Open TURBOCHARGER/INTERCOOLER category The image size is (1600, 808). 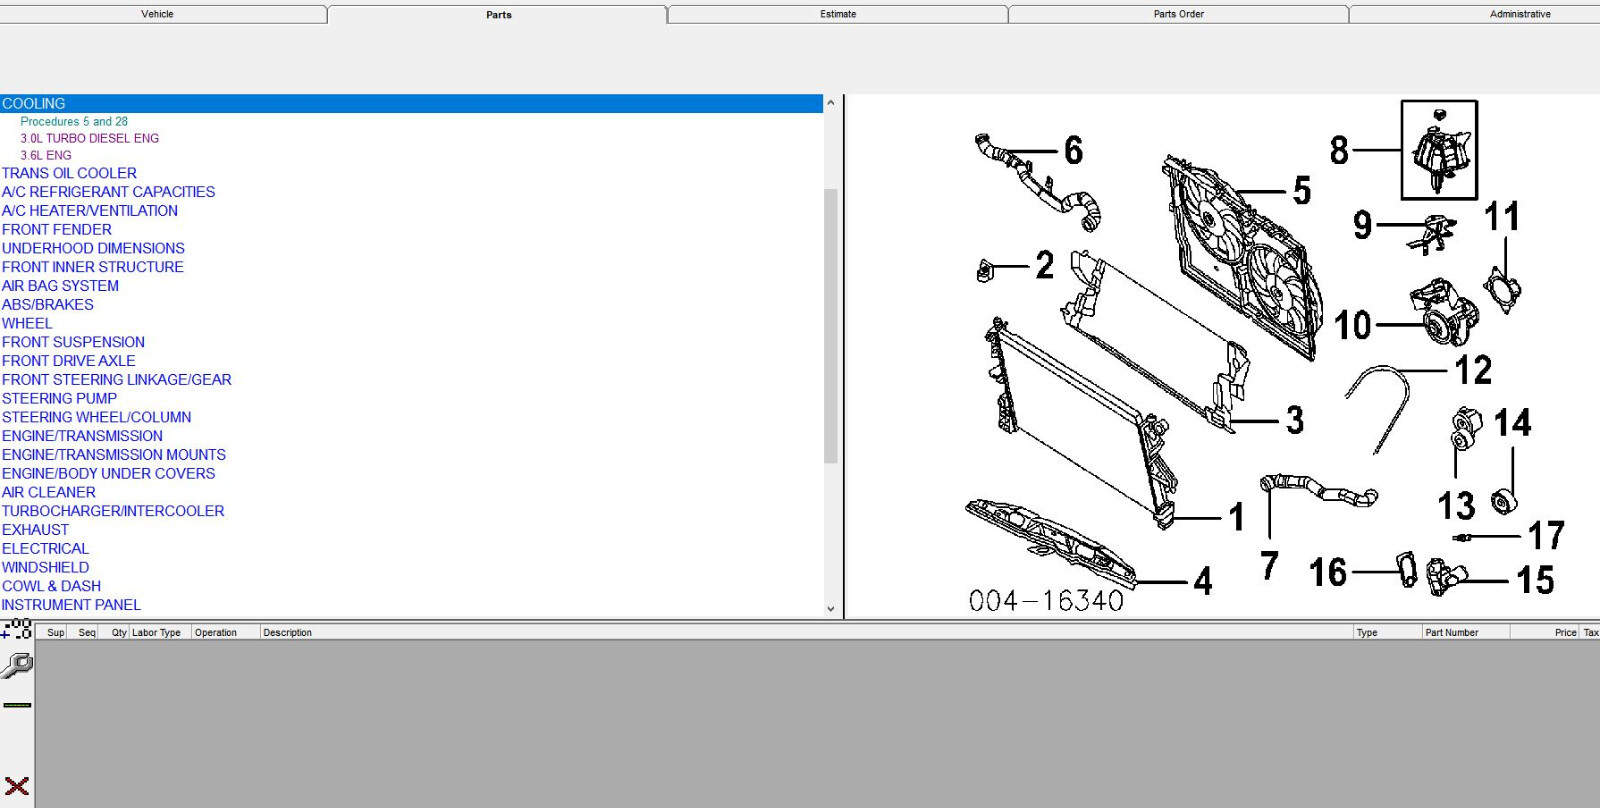pyautogui.click(x=113, y=511)
